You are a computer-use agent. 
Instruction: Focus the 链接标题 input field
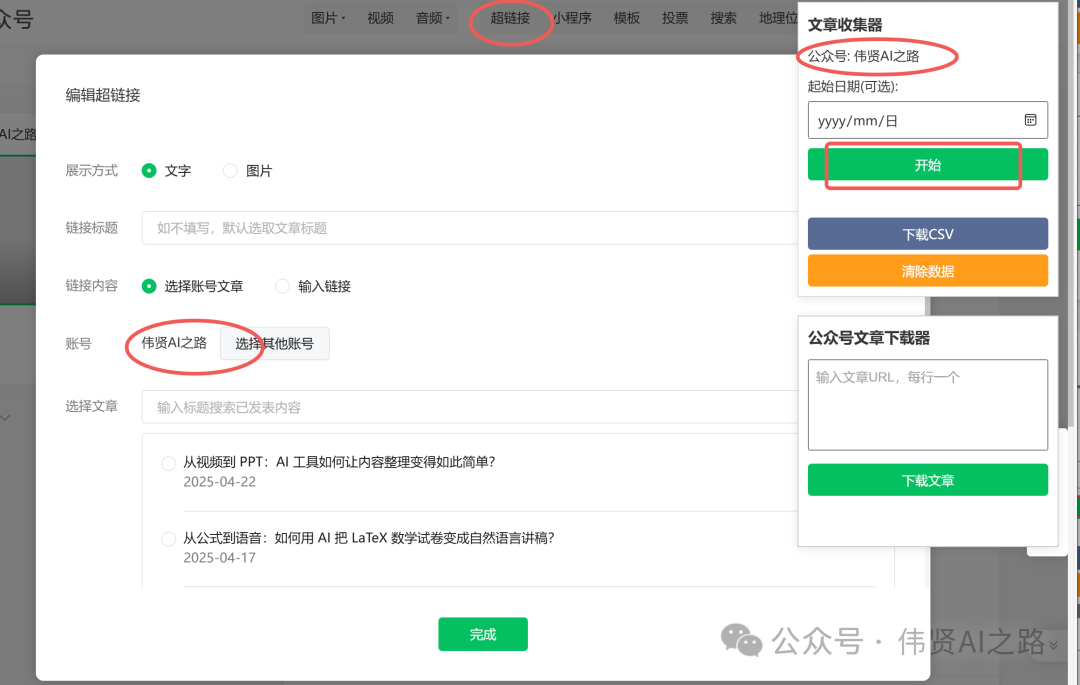point(470,228)
